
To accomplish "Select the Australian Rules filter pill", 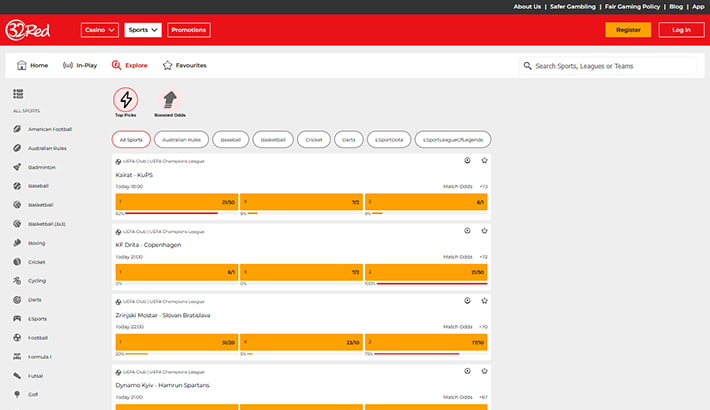I will tap(182, 140).
